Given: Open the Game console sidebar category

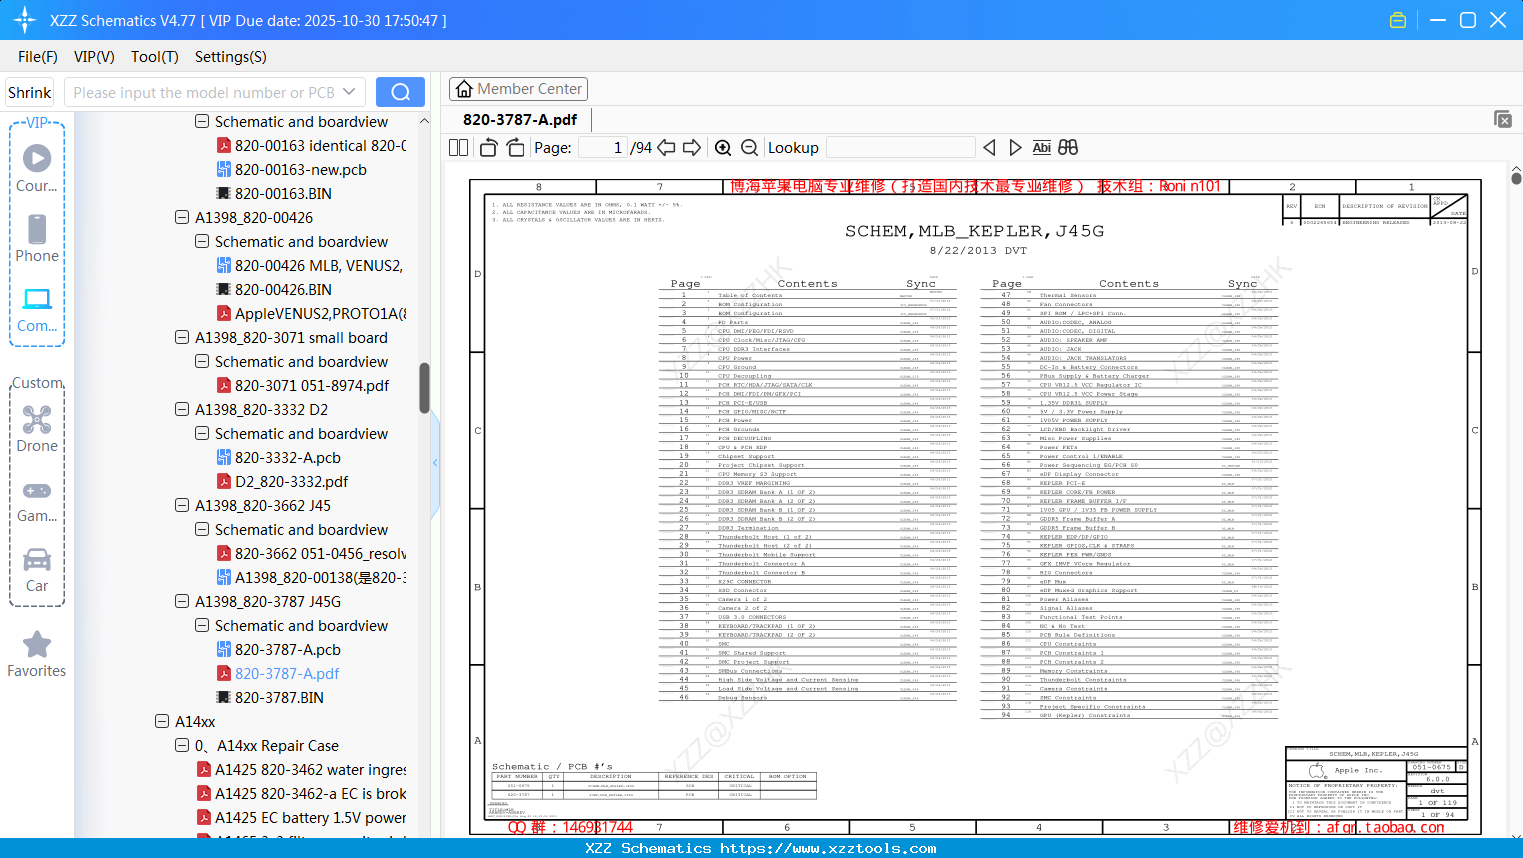Looking at the screenshot, I should click(37, 501).
